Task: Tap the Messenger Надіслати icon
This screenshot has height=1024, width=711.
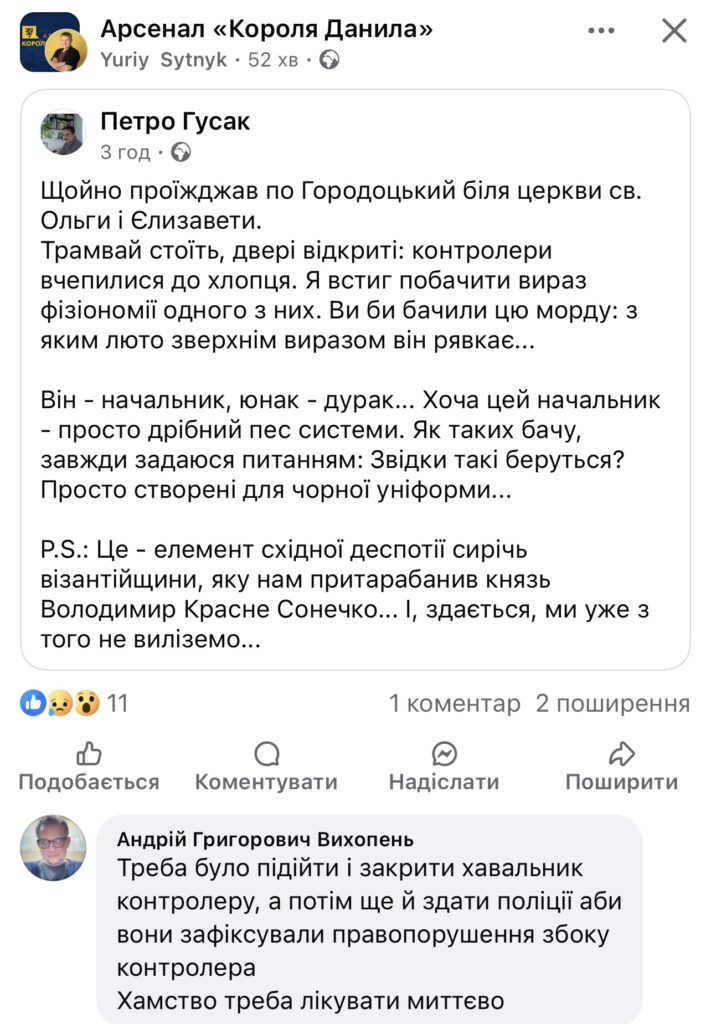Action: click(x=444, y=754)
